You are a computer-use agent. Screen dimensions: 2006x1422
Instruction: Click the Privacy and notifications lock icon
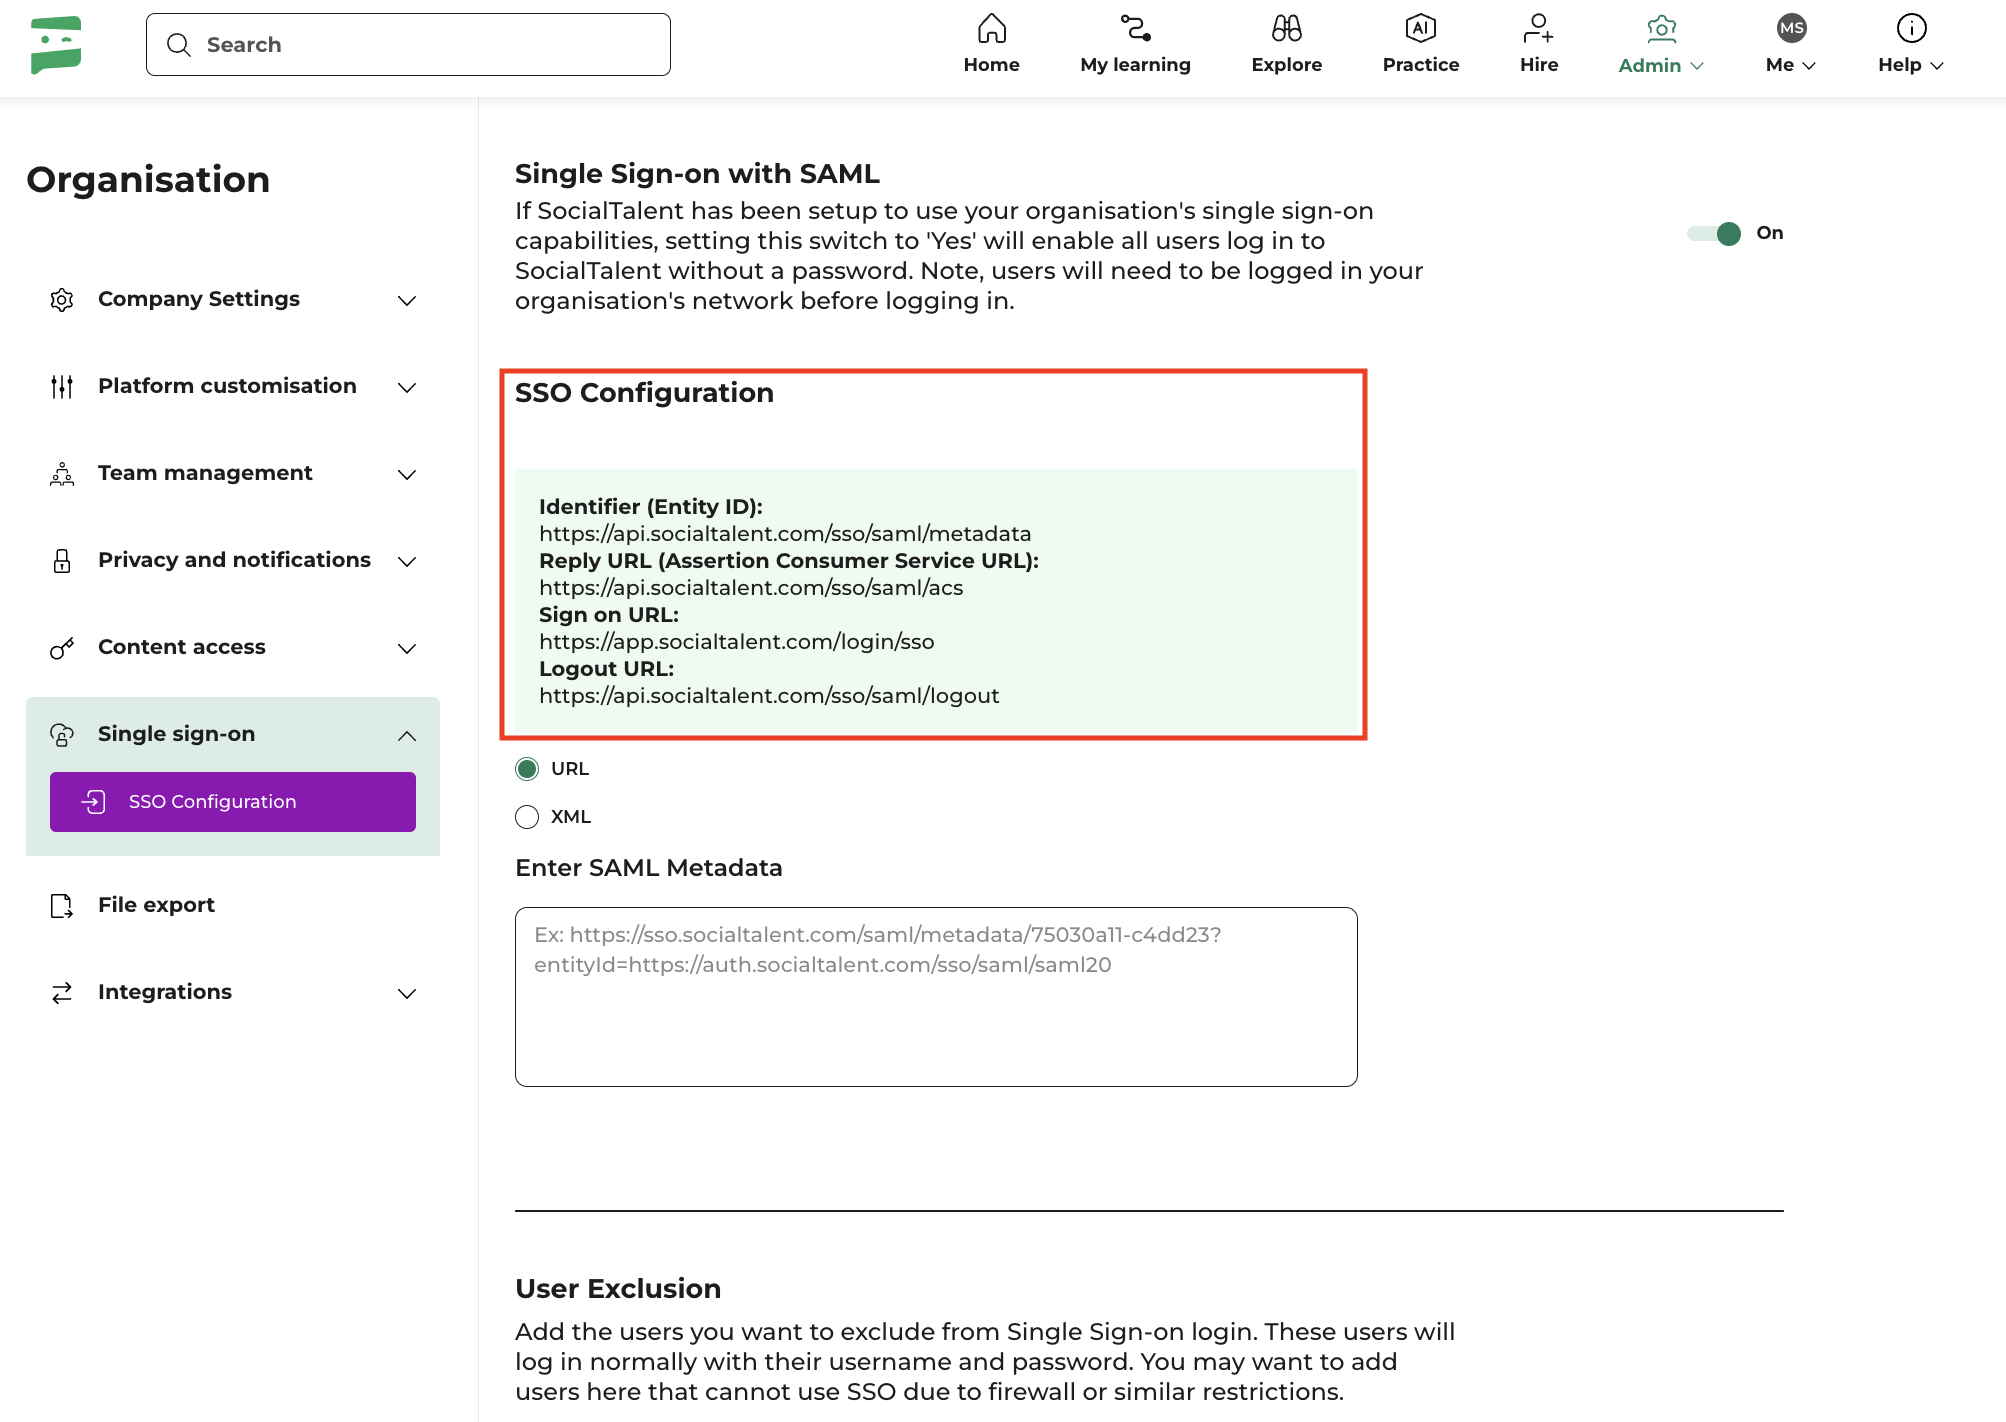62,561
